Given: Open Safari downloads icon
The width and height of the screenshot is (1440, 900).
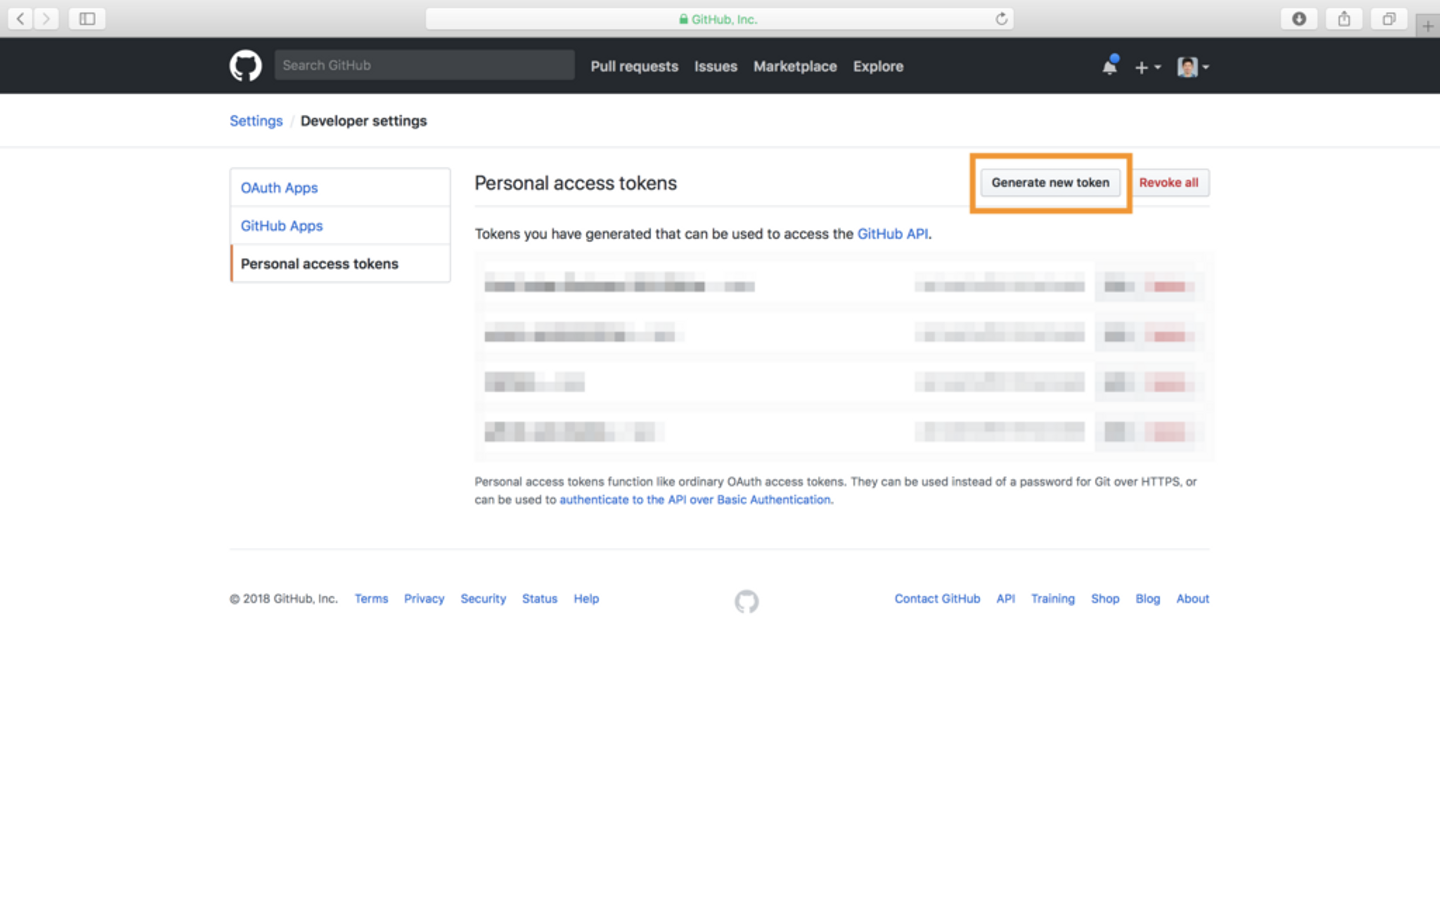Looking at the screenshot, I should pyautogui.click(x=1299, y=19).
